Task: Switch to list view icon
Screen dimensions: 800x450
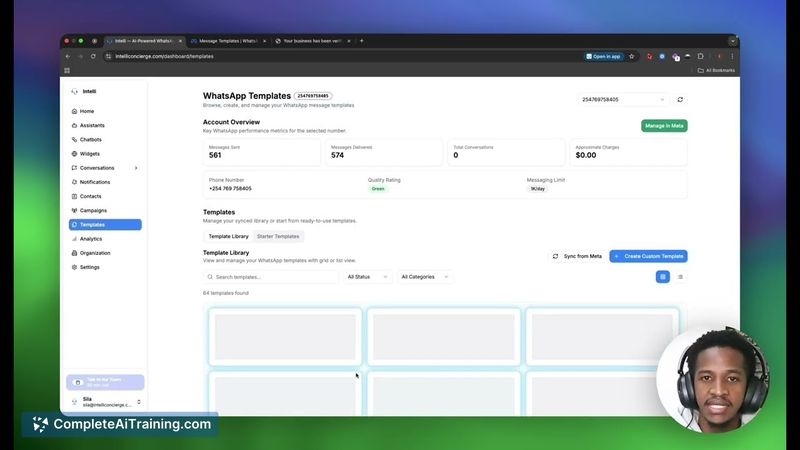Action: point(680,277)
